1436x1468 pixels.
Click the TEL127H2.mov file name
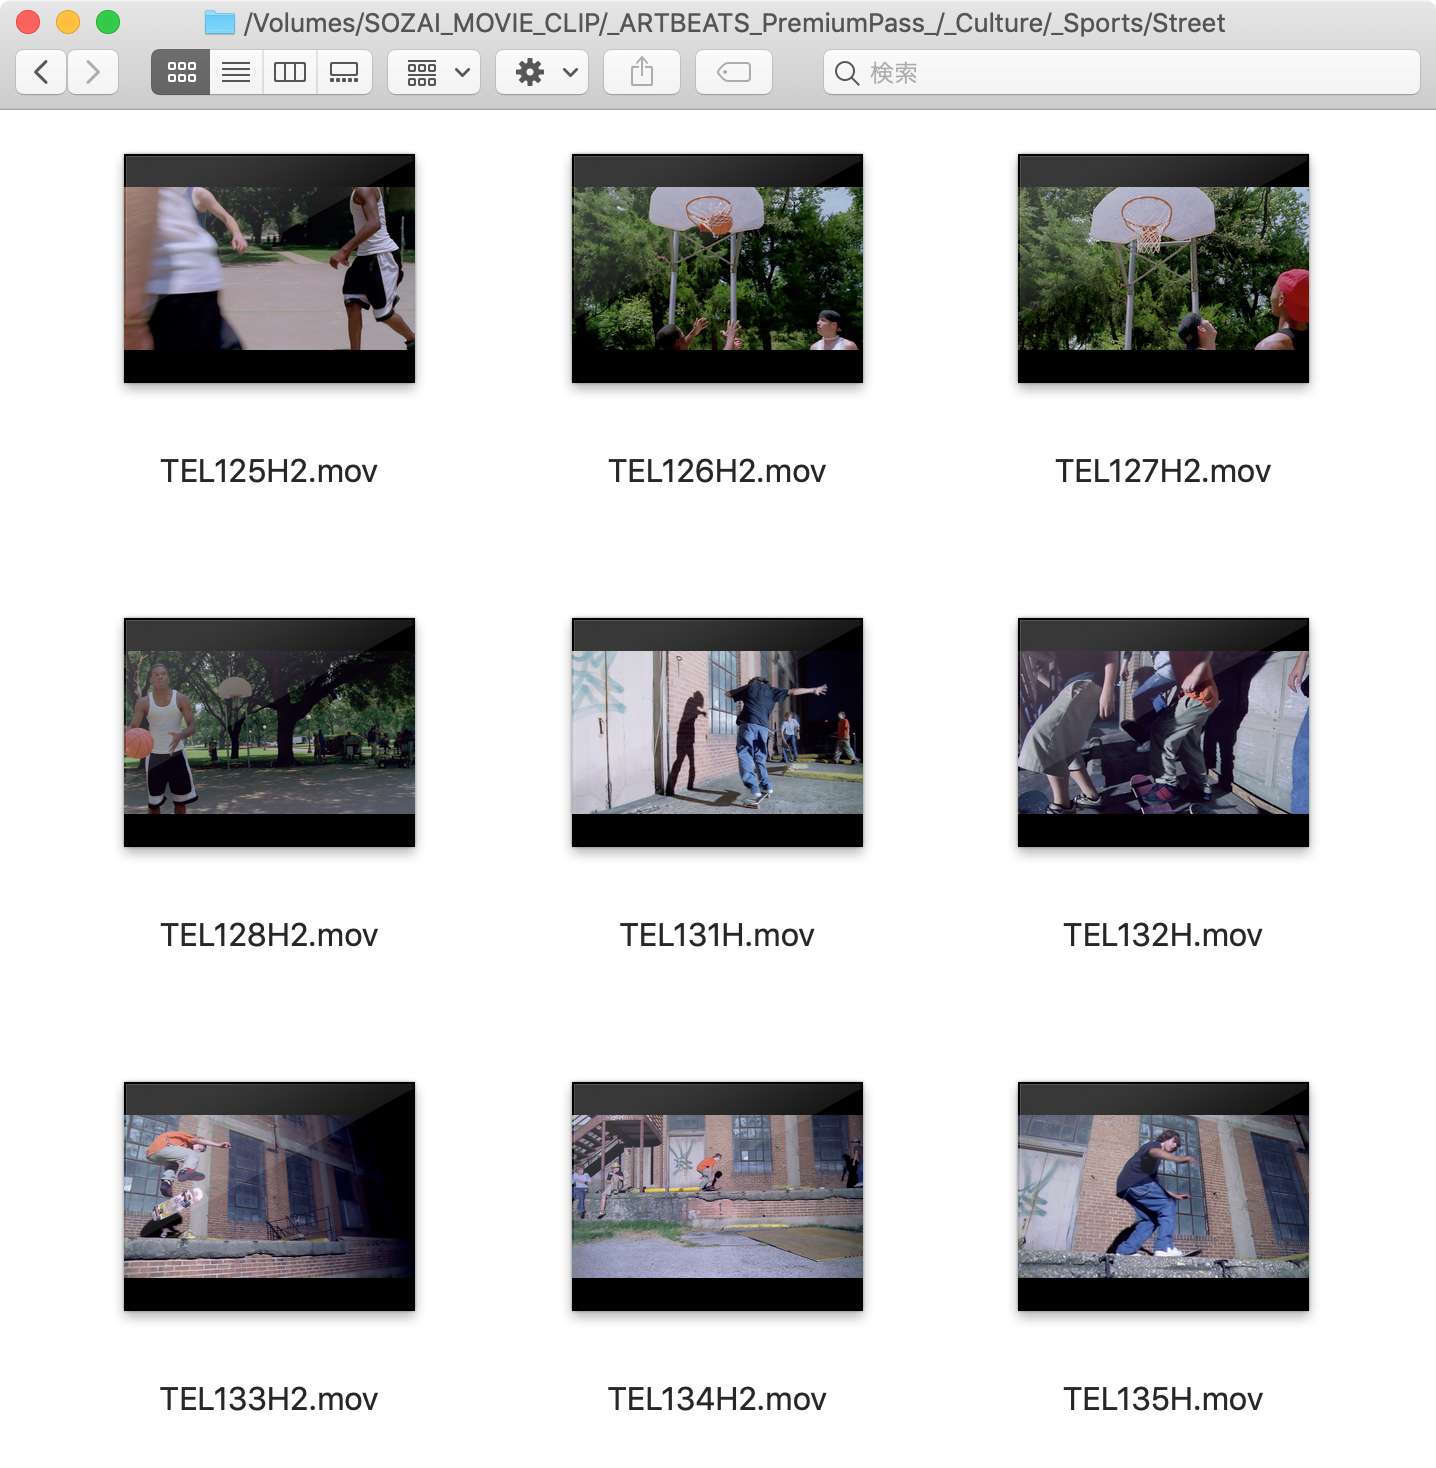point(1163,471)
